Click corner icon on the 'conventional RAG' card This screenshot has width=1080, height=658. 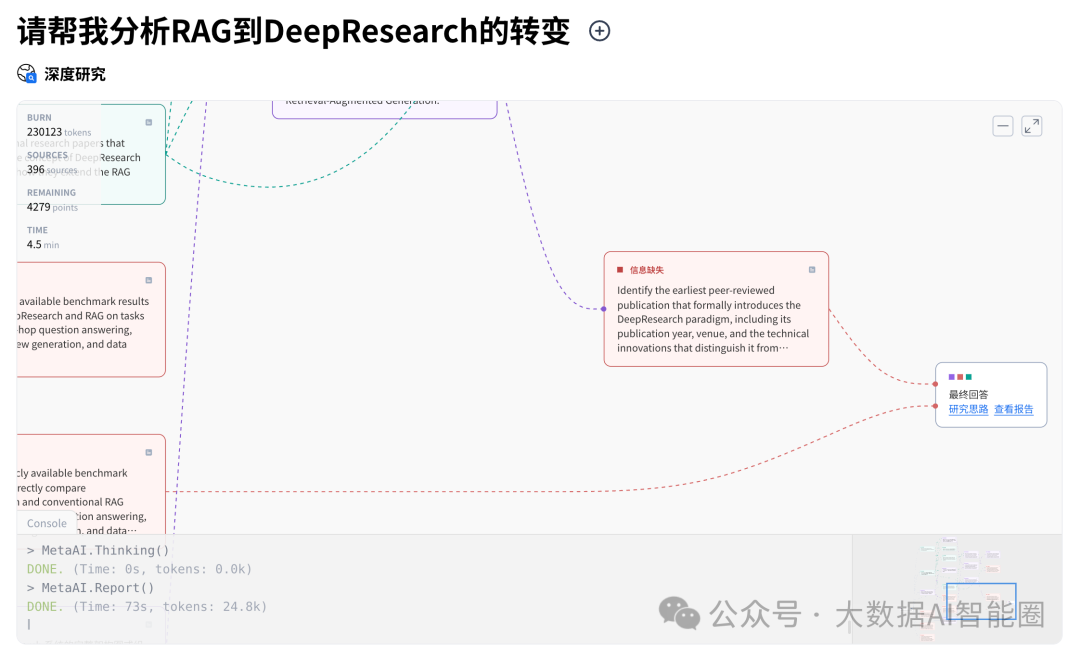[149, 453]
